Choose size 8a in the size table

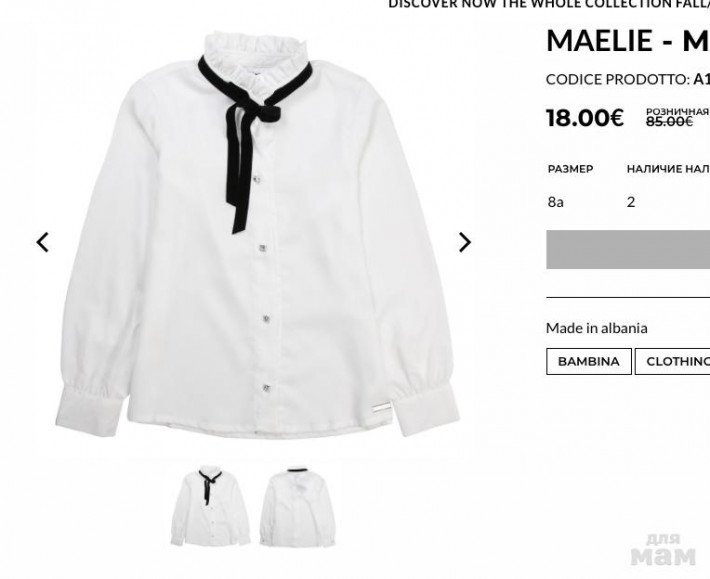click(556, 202)
